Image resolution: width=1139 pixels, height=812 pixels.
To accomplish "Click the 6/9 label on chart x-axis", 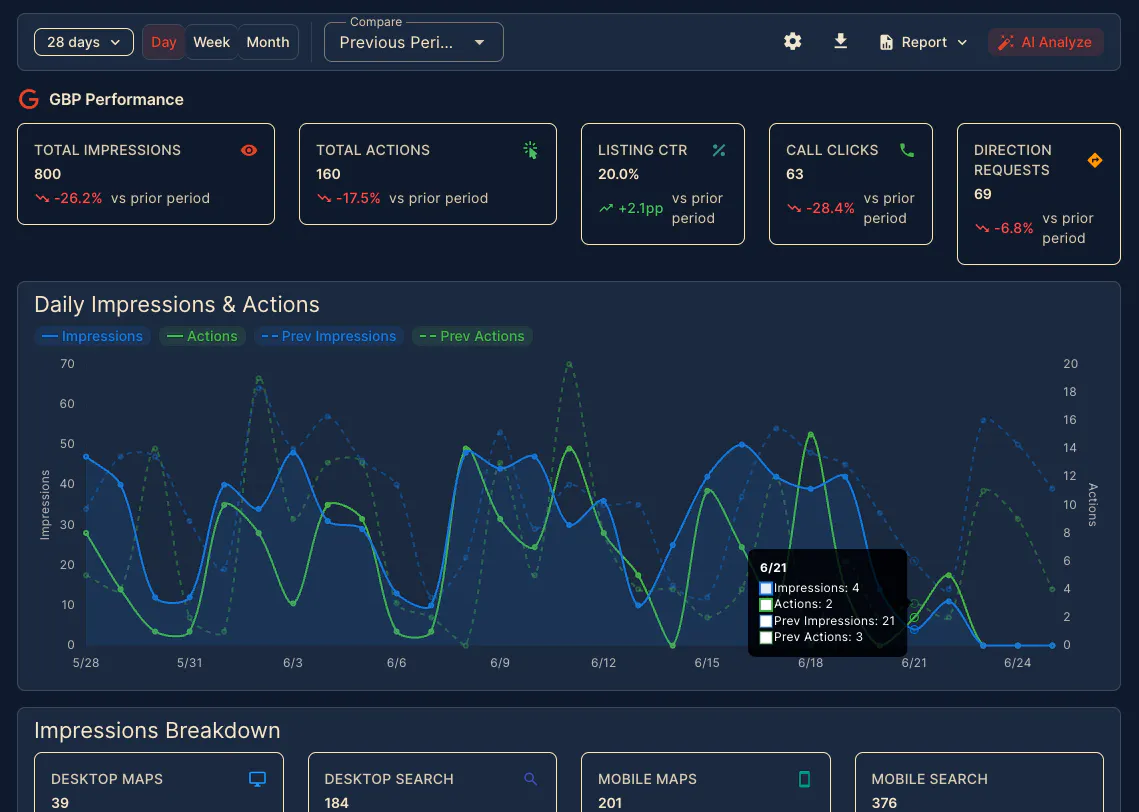I will pos(500,662).
